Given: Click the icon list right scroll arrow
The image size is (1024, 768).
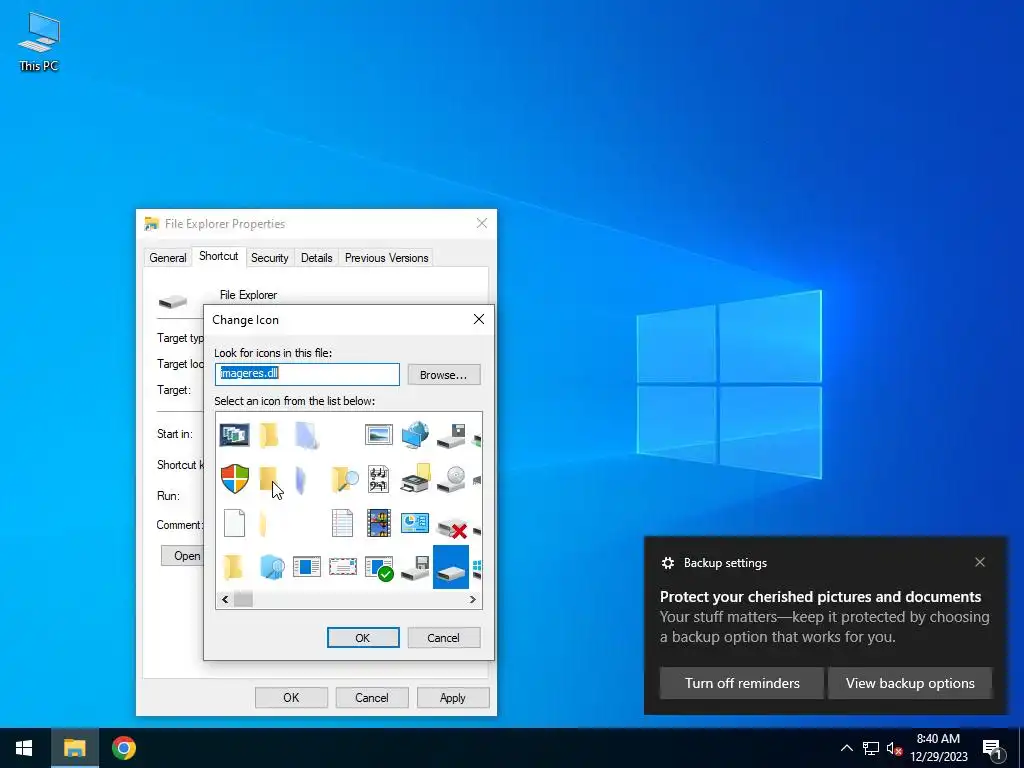Looking at the screenshot, I should [x=473, y=600].
